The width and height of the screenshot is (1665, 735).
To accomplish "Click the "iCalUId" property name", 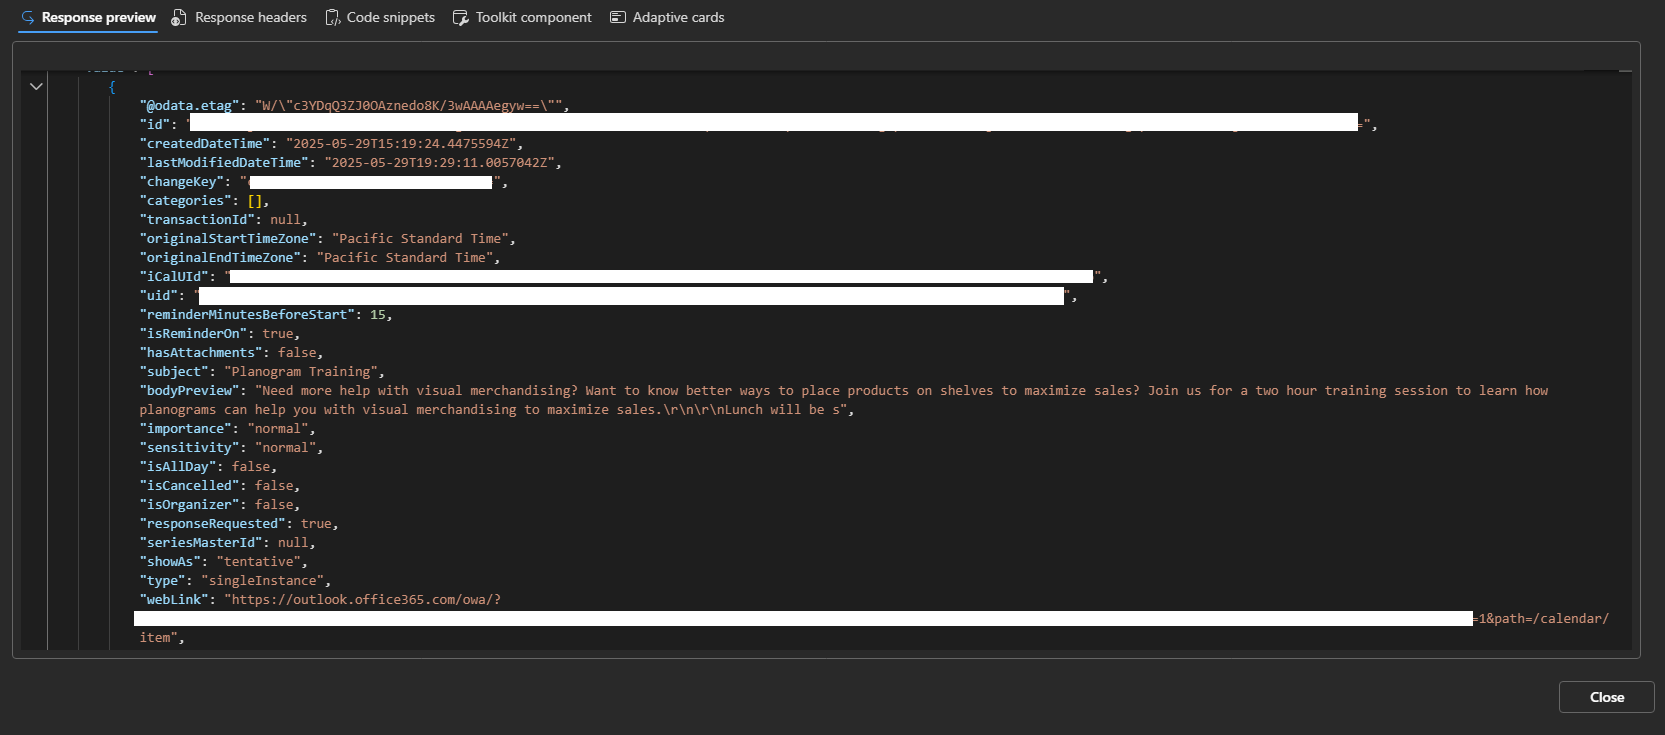I will 173,277.
